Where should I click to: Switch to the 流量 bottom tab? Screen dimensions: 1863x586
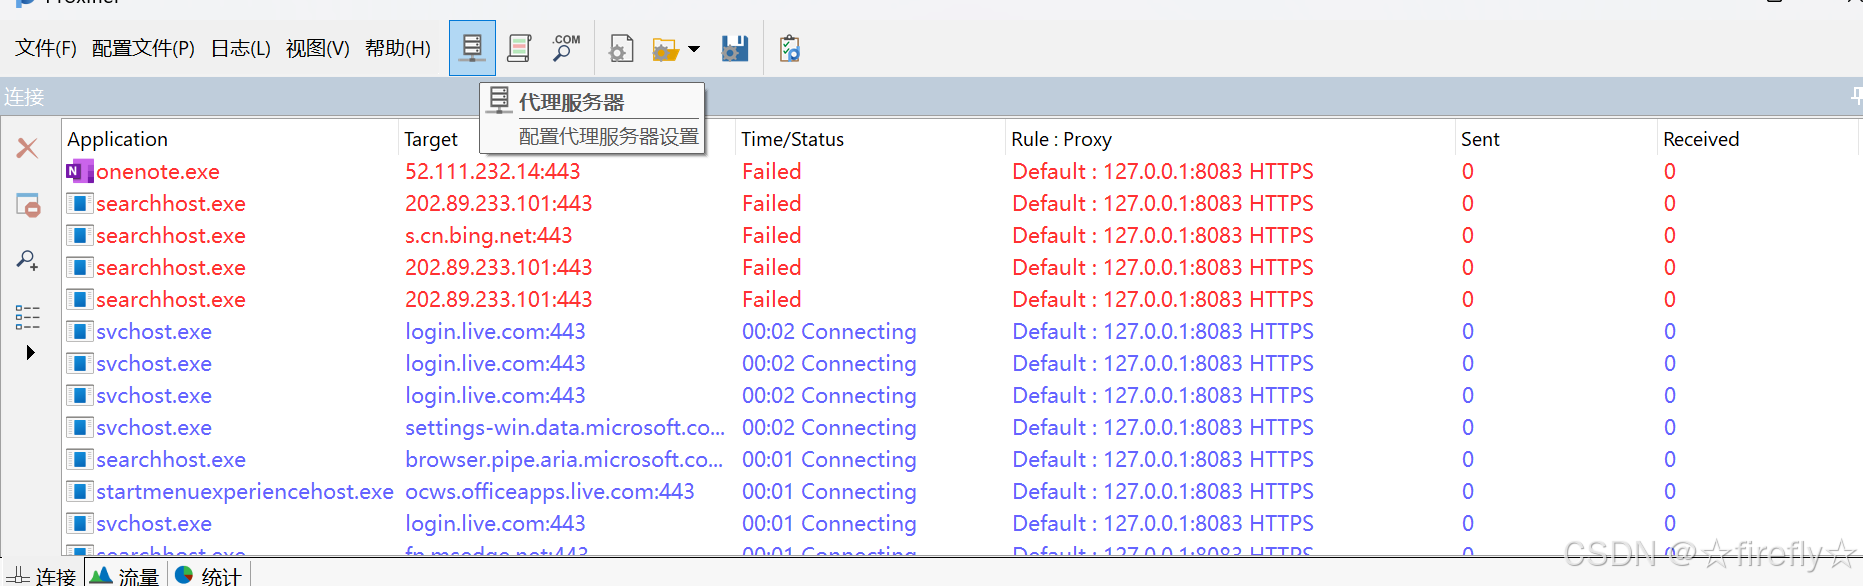[x=124, y=575]
